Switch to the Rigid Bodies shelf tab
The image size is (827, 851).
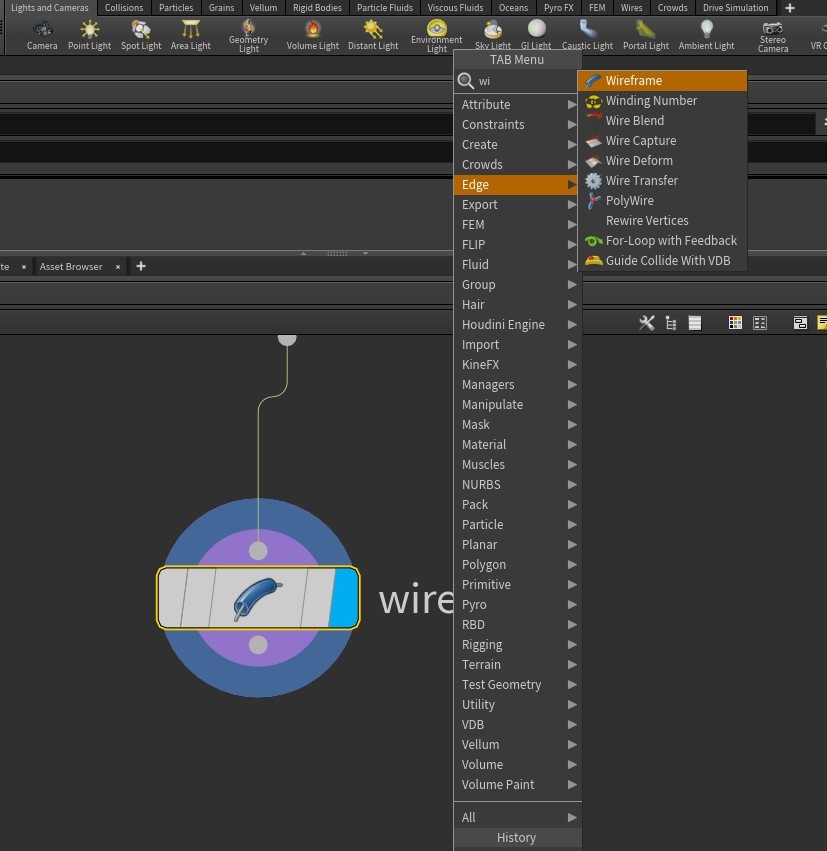(x=316, y=8)
